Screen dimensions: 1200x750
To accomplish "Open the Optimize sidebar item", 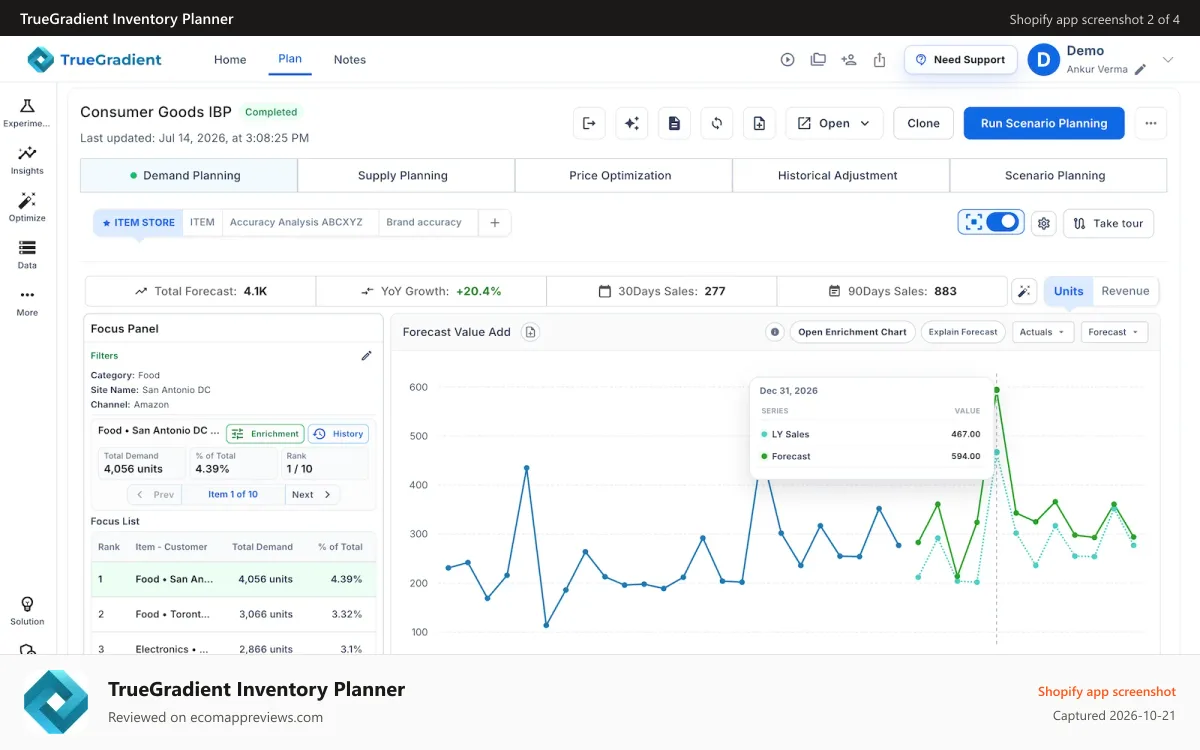I will [x=27, y=207].
